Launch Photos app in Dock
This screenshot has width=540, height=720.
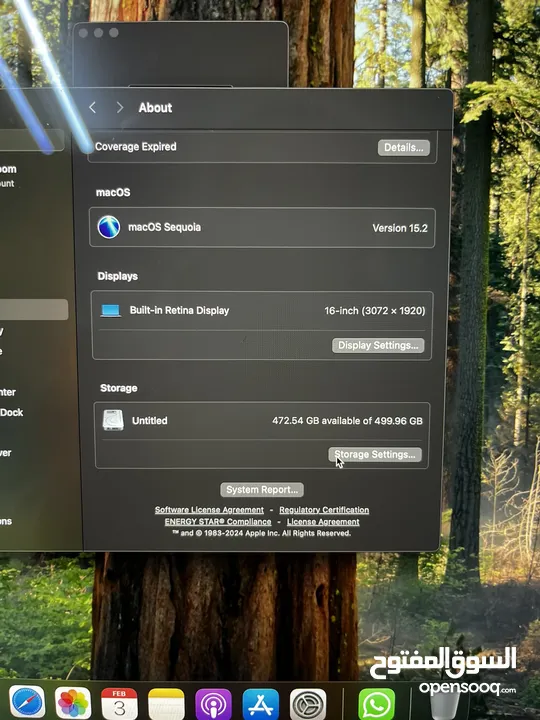[x=73, y=703]
